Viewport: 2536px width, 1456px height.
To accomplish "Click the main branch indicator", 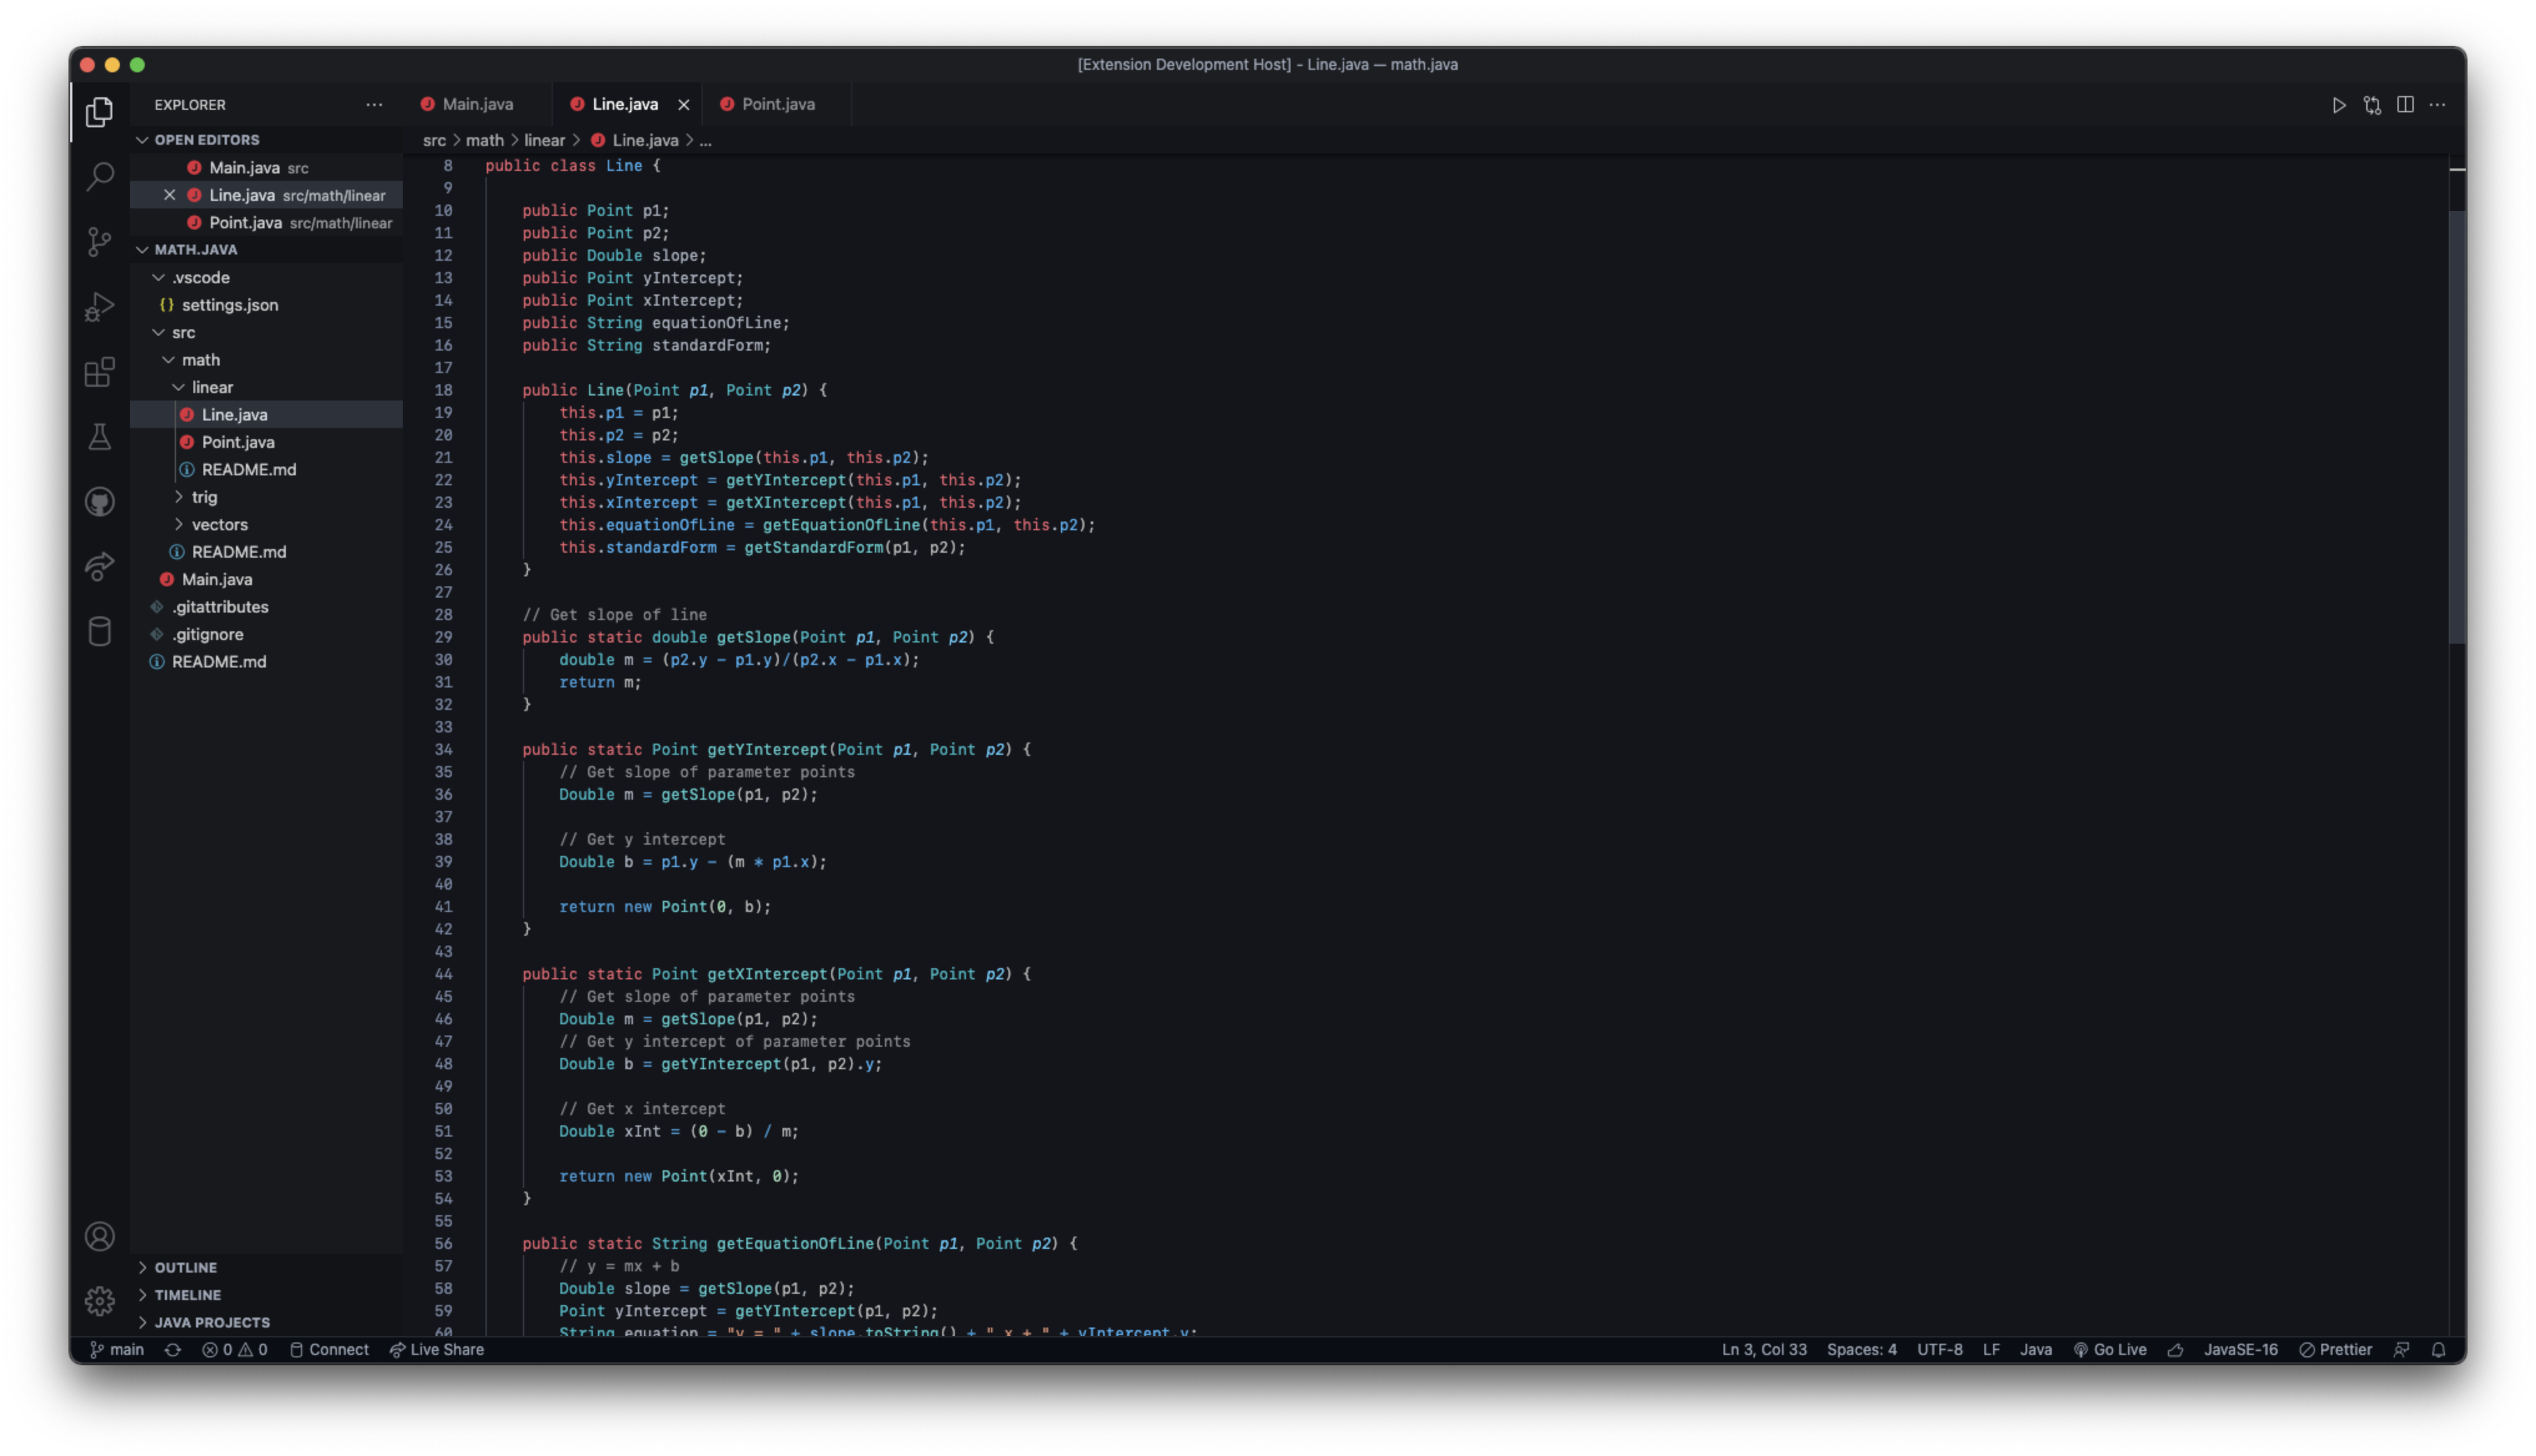I will [x=117, y=1349].
